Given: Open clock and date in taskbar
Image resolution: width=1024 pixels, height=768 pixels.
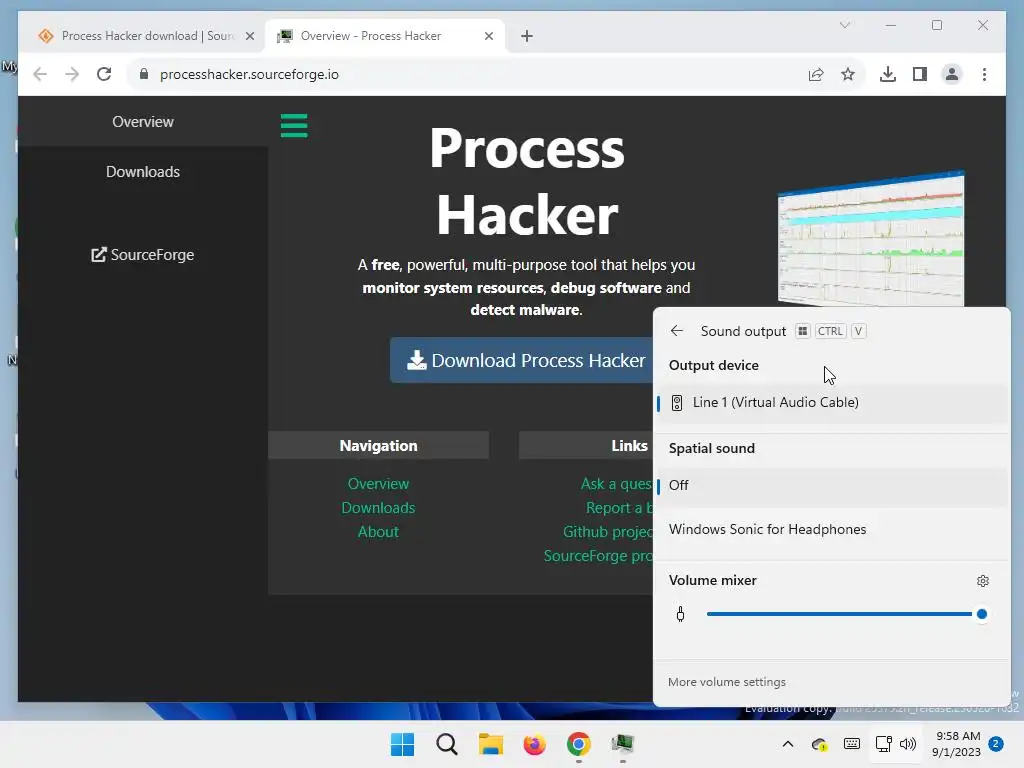Looking at the screenshot, I should point(956,744).
